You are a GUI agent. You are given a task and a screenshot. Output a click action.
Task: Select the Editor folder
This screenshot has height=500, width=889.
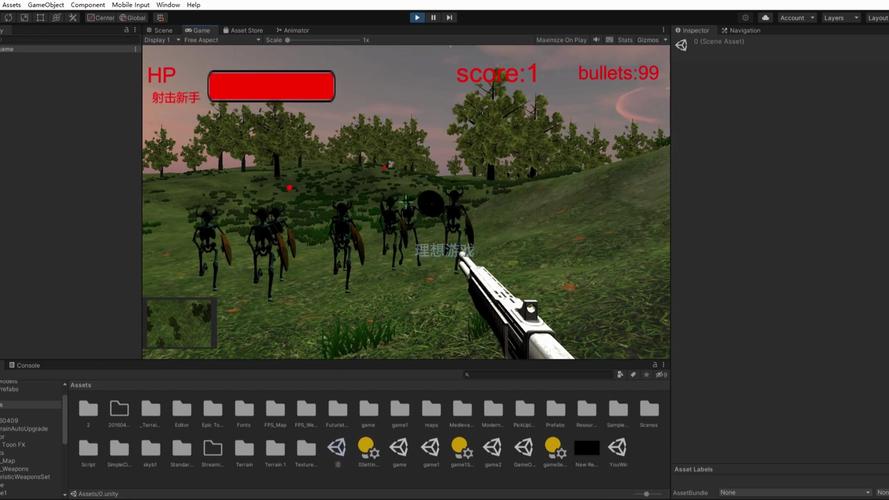(181, 413)
